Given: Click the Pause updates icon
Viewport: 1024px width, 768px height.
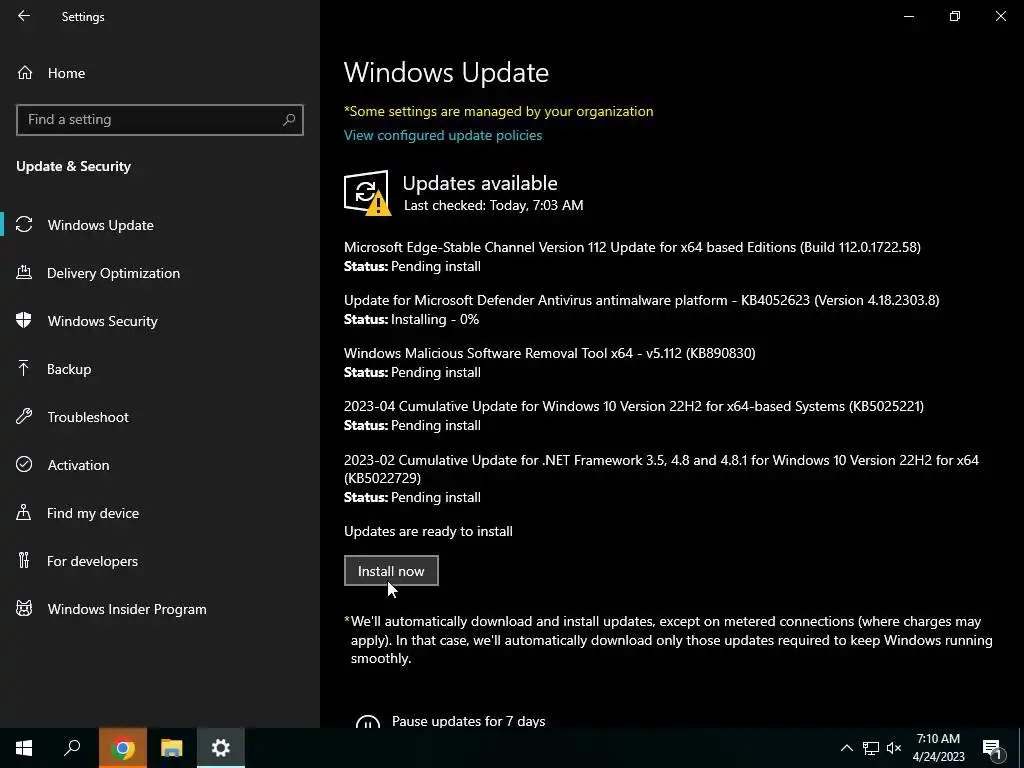Looking at the screenshot, I should 368,721.
